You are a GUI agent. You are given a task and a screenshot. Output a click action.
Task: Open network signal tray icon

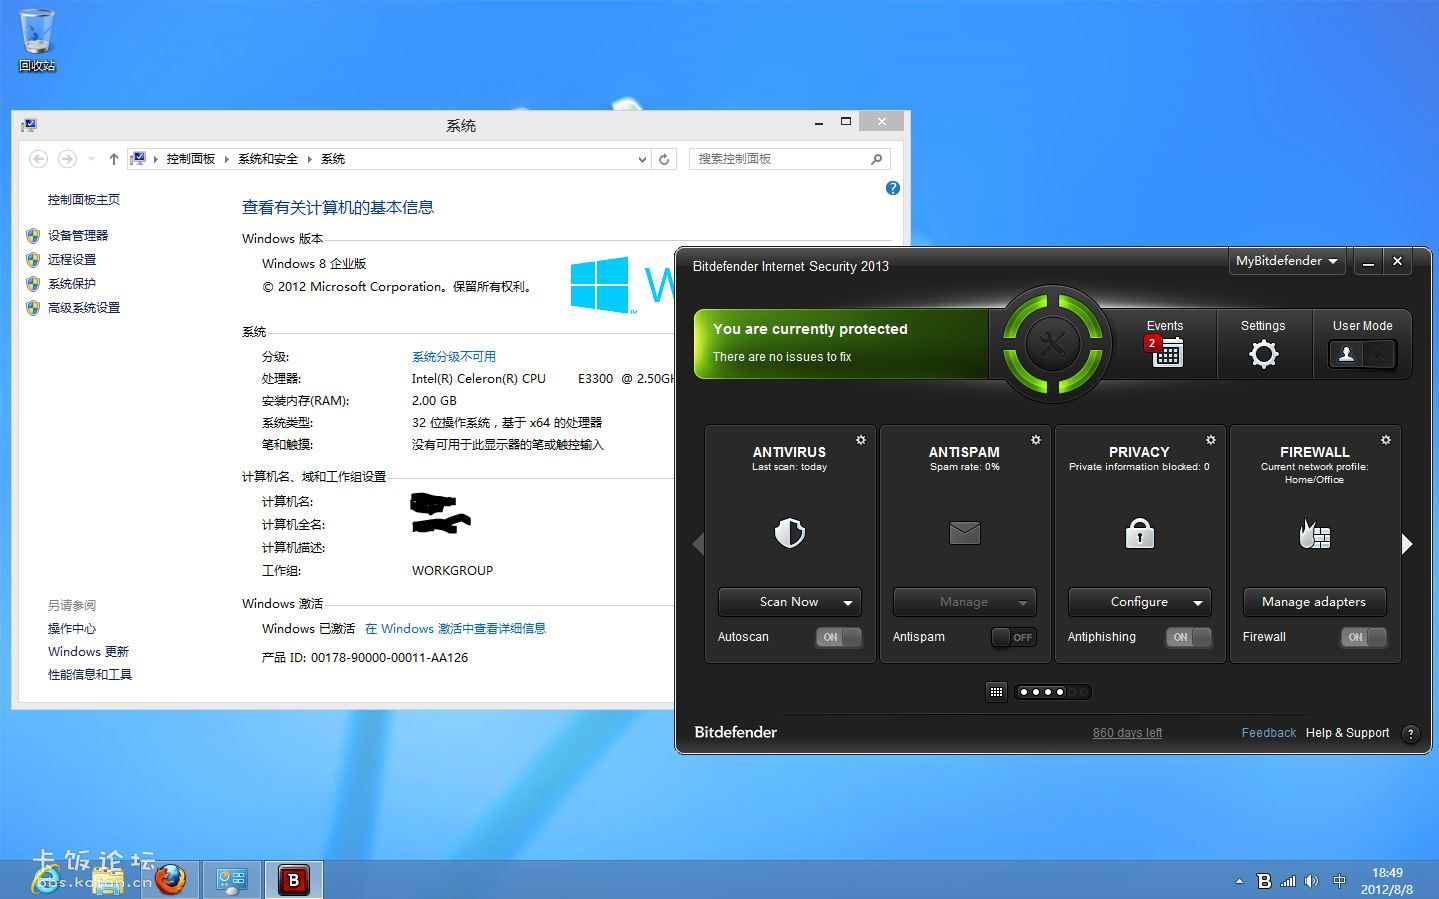tap(1288, 881)
